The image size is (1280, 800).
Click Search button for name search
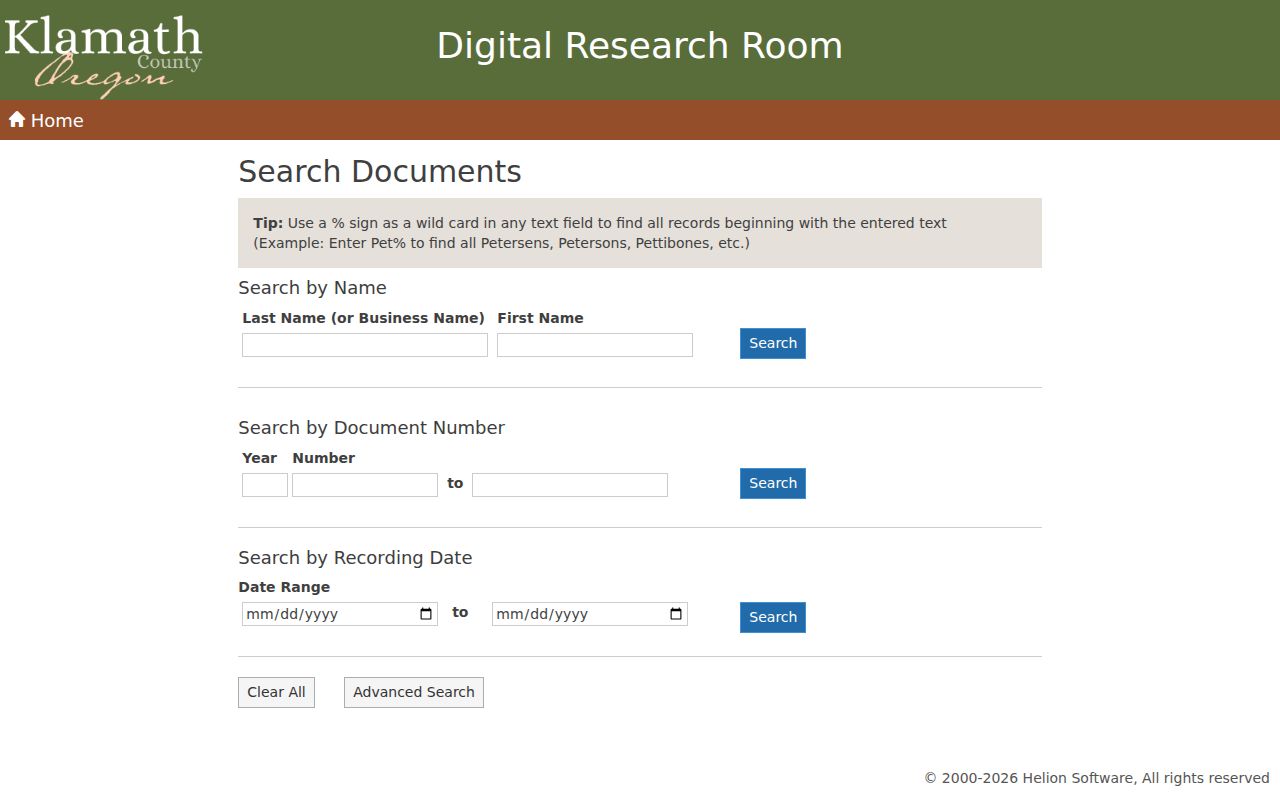pos(773,343)
